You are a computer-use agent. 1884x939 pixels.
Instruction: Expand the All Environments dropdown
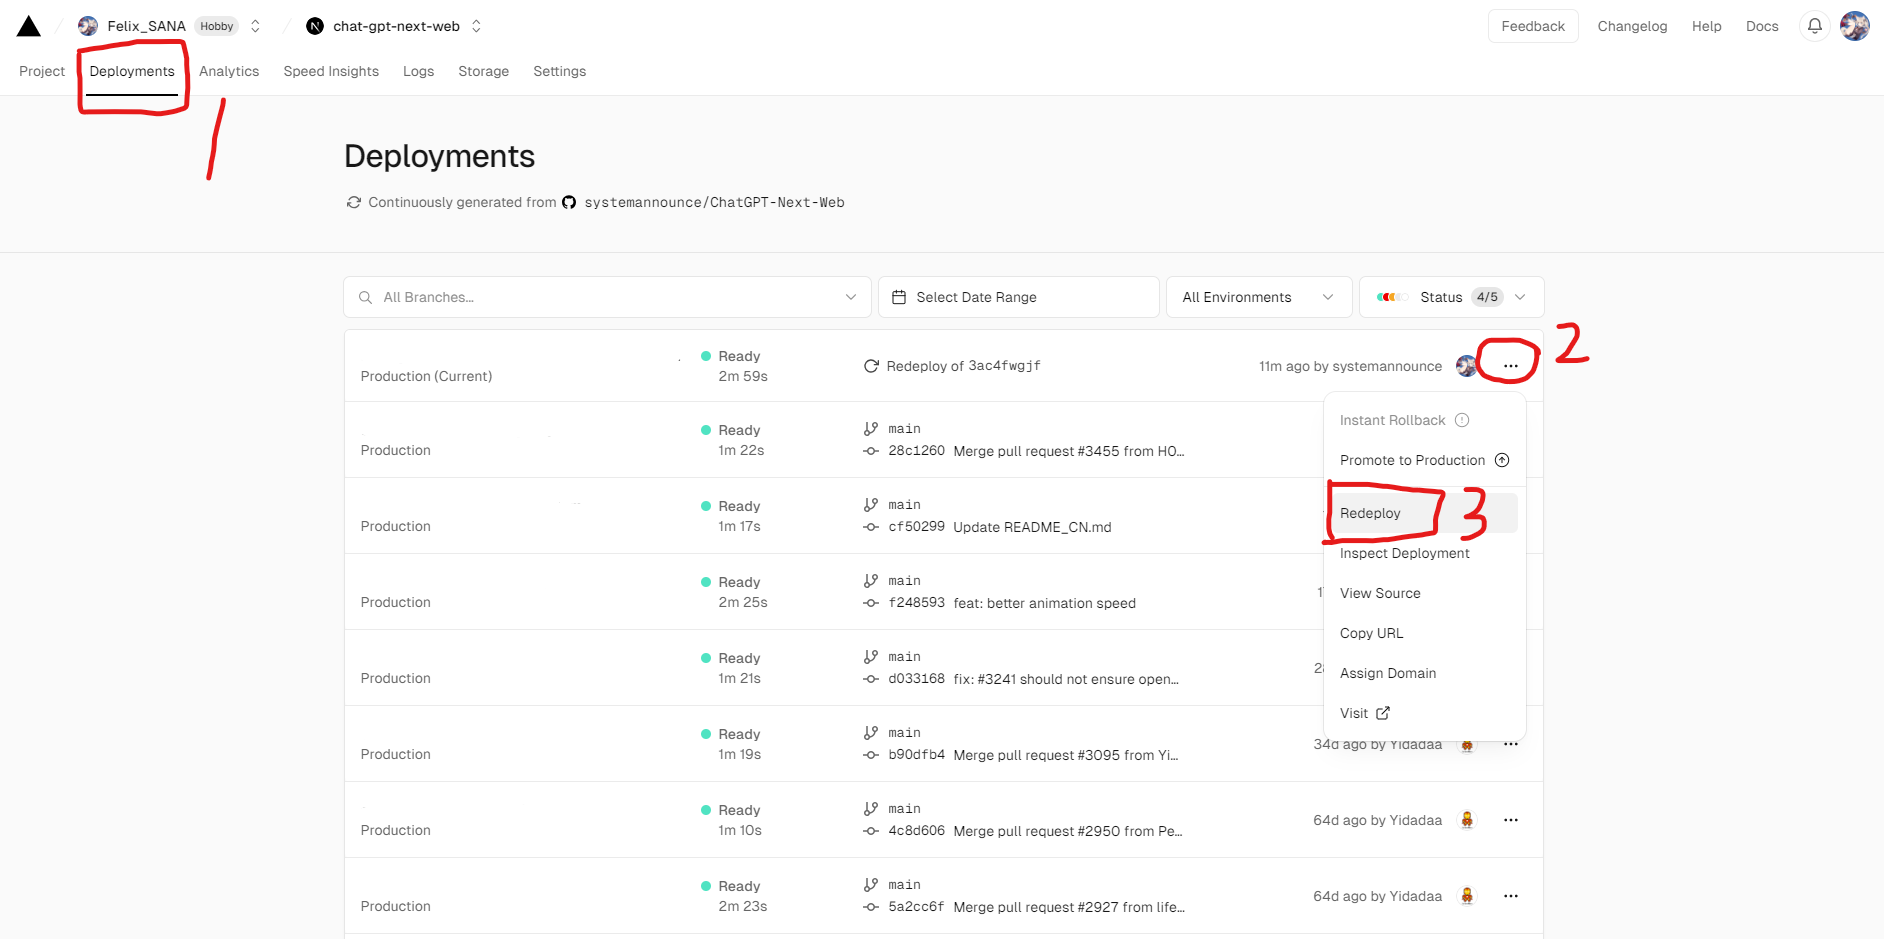[x=1259, y=297]
